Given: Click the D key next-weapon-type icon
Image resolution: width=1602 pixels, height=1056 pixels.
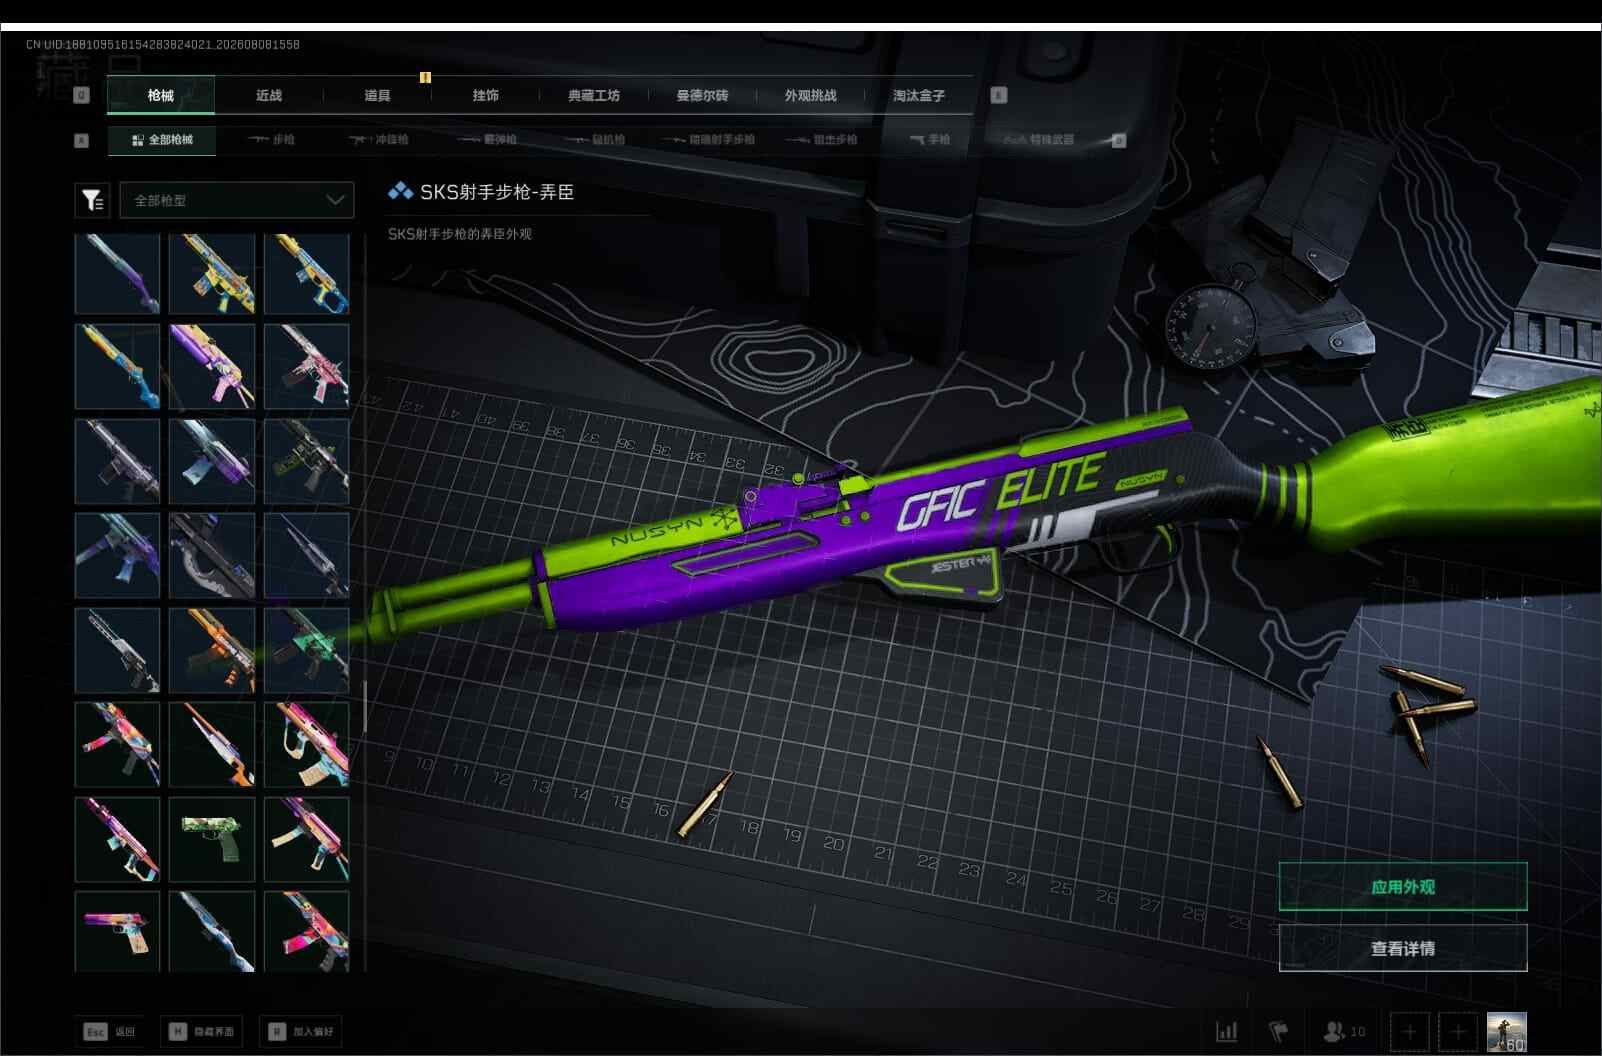Looking at the screenshot, I should 1119,140.
